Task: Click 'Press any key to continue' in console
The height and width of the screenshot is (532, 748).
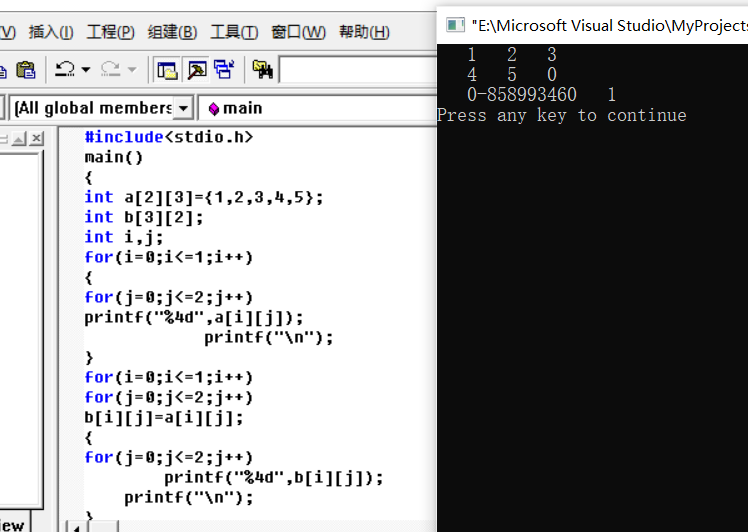Action: (x=561, y=115)
